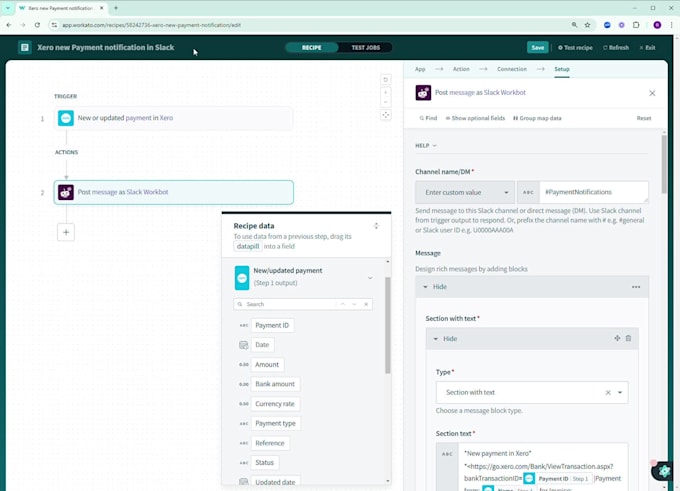The image size is (680, 491).
Task: Select the Date datapill
Action: pyautogui.click(x=262, y=345)
